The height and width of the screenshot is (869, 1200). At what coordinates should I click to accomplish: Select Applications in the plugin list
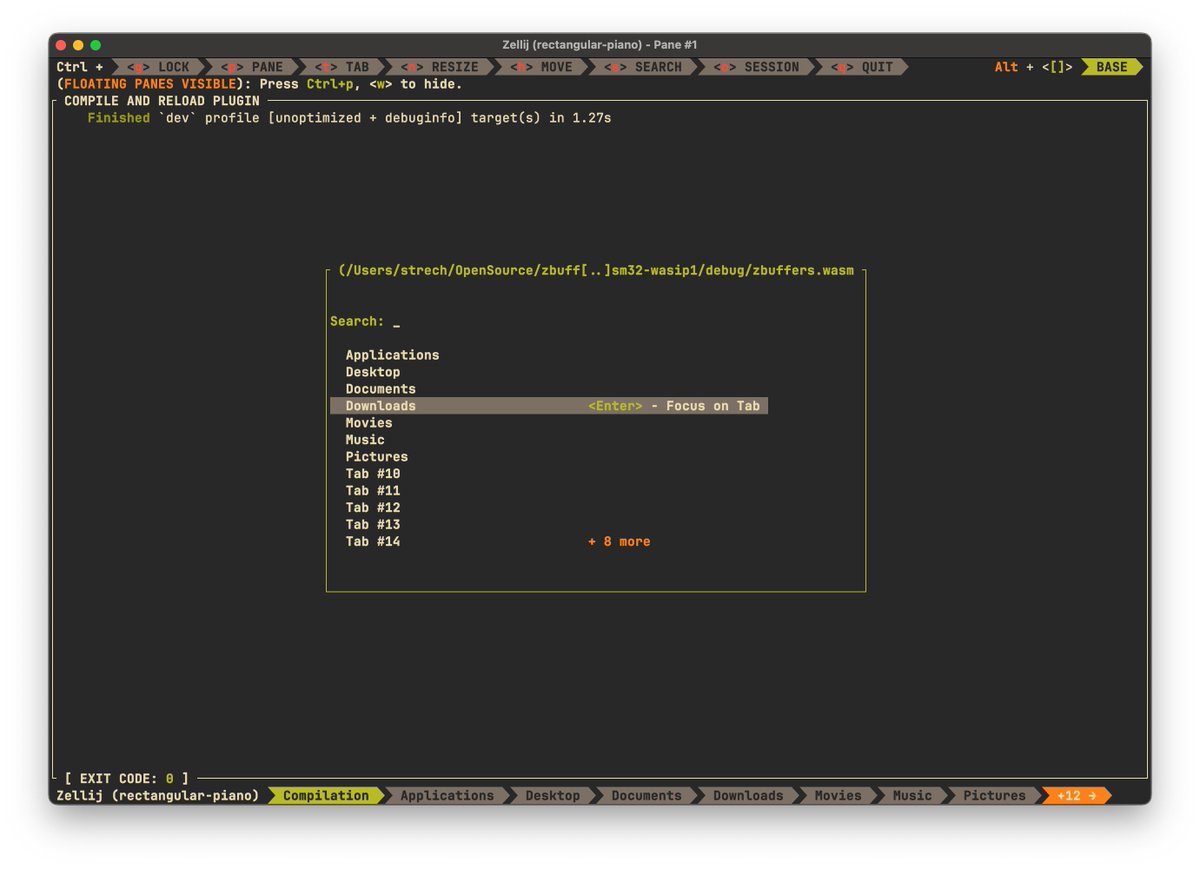point(392,355)
